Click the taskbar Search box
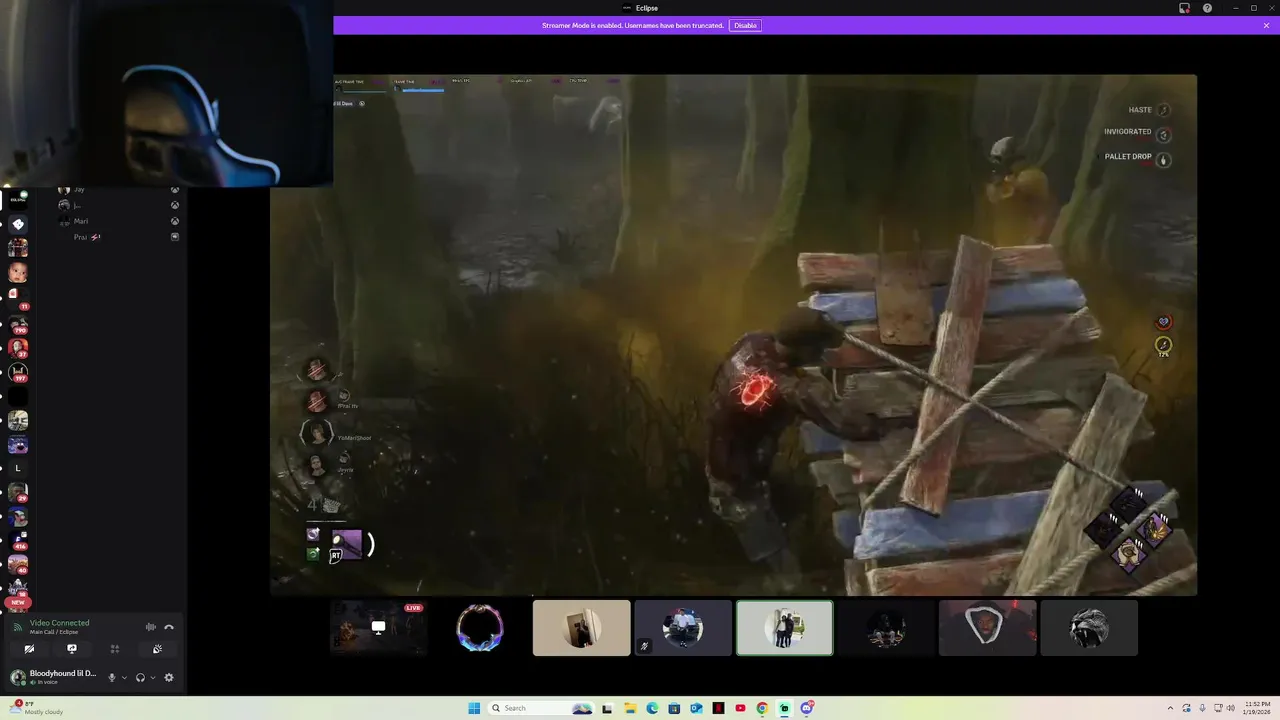Viewport: 1280px width, 720px height. (x=540, y=708)
